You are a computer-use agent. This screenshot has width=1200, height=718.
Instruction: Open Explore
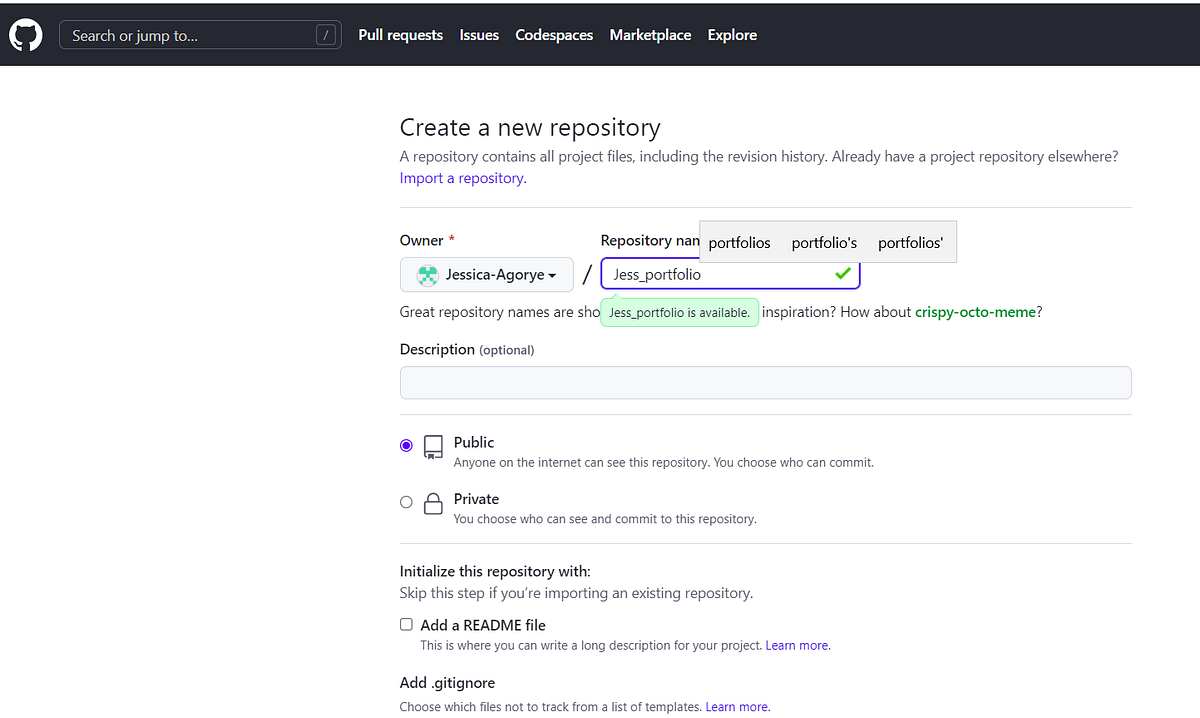(732, 34)
